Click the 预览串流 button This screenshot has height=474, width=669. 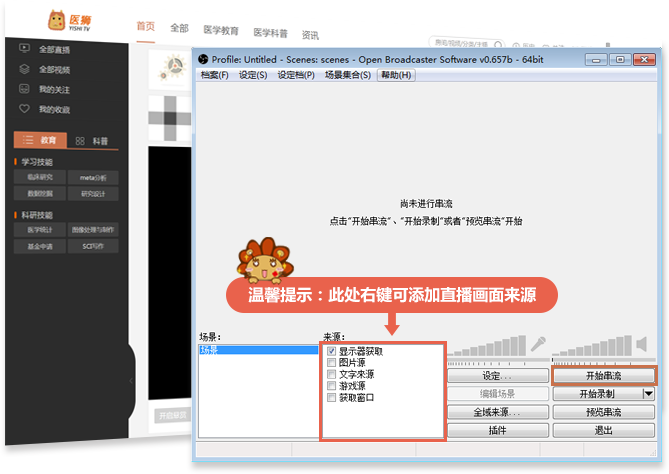click(604, 412)
